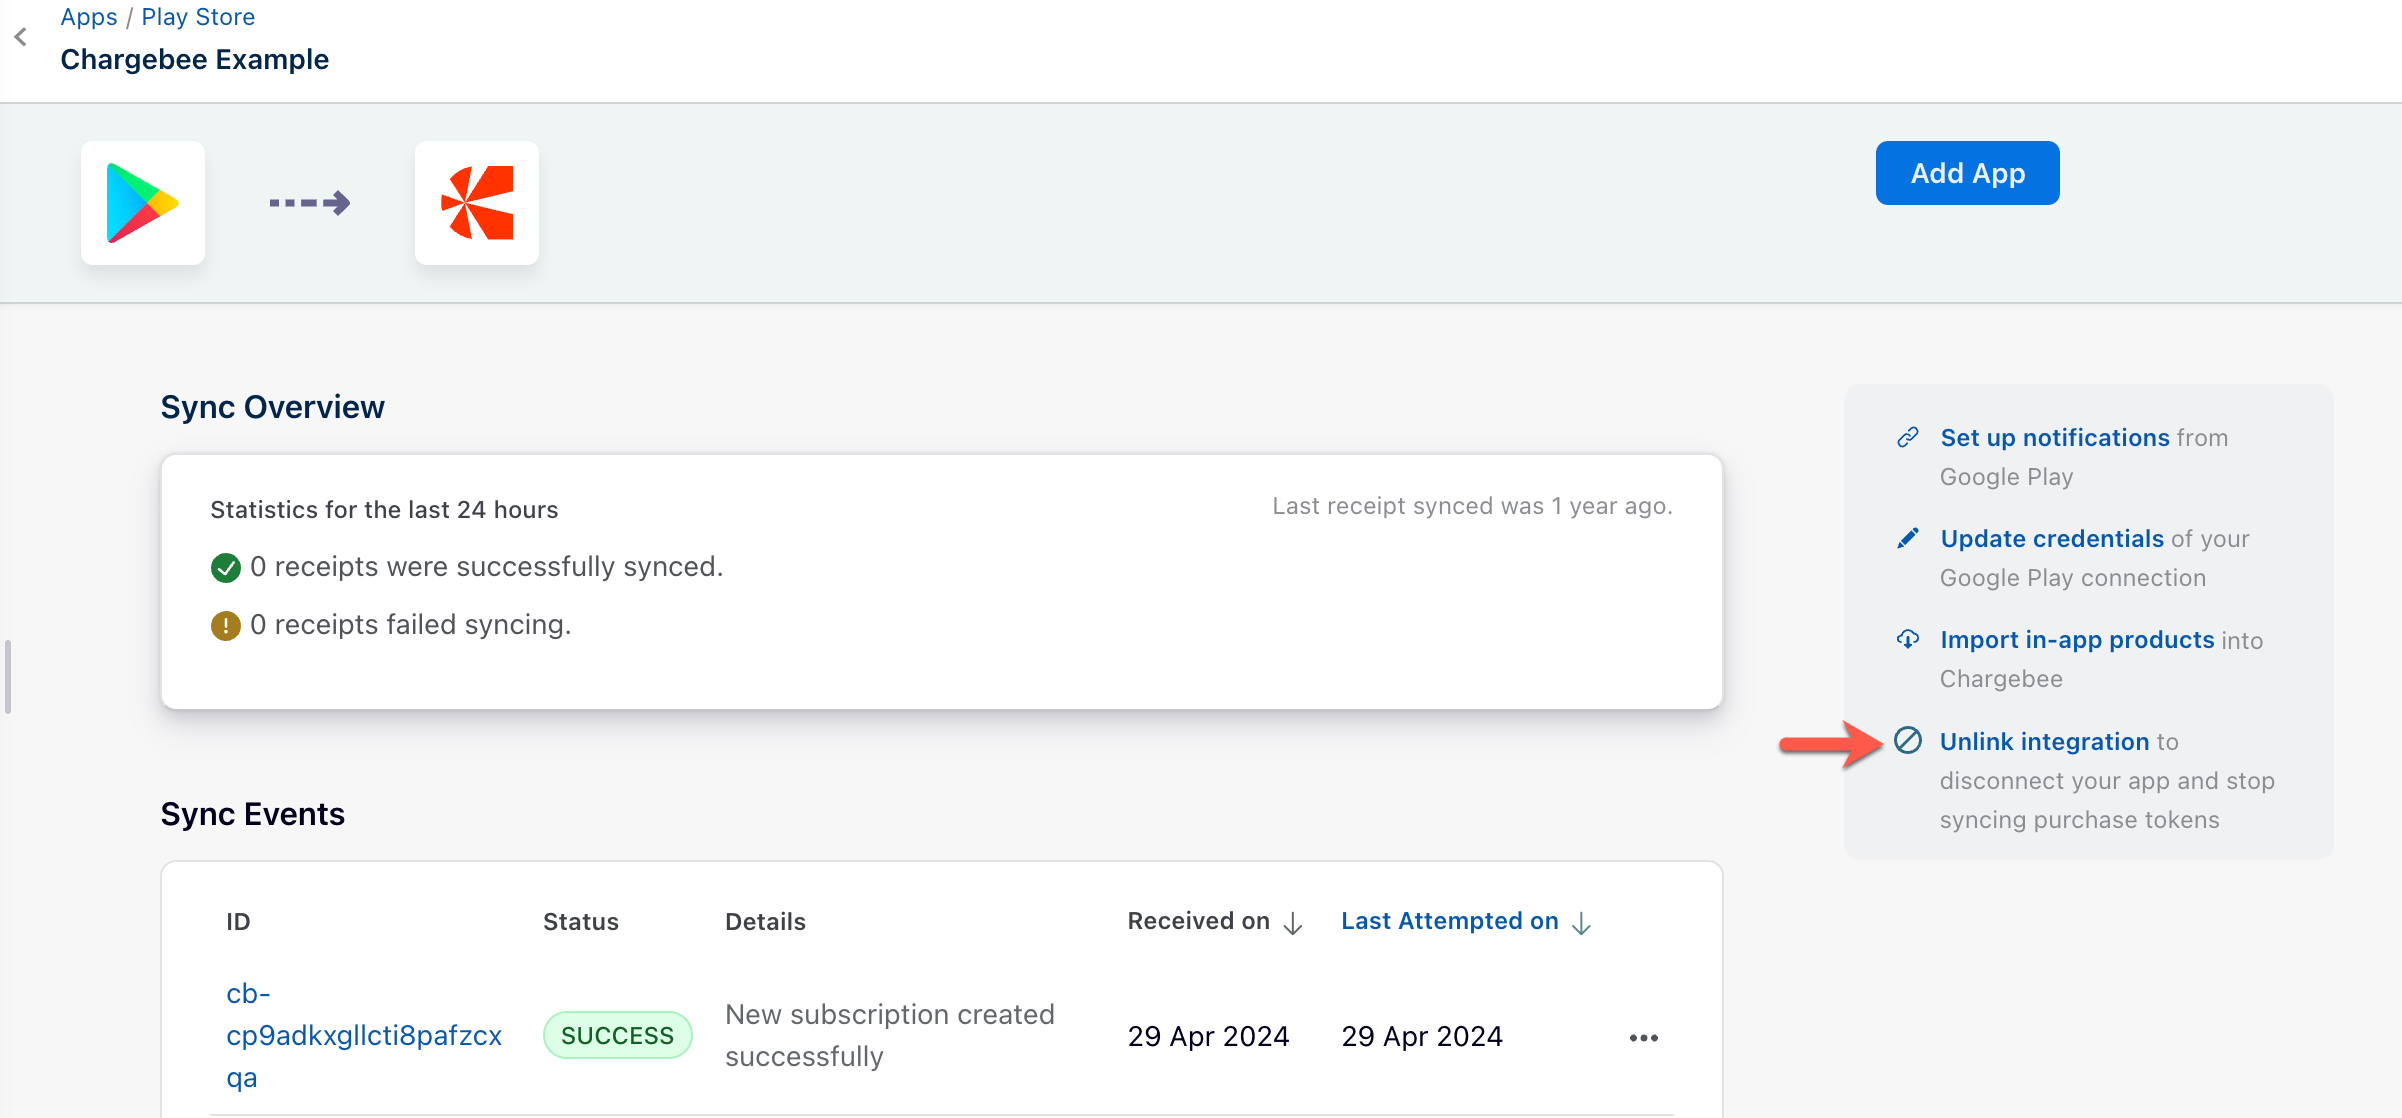
Task: Open the Set up notifications link
Action: click(2054, 438)
